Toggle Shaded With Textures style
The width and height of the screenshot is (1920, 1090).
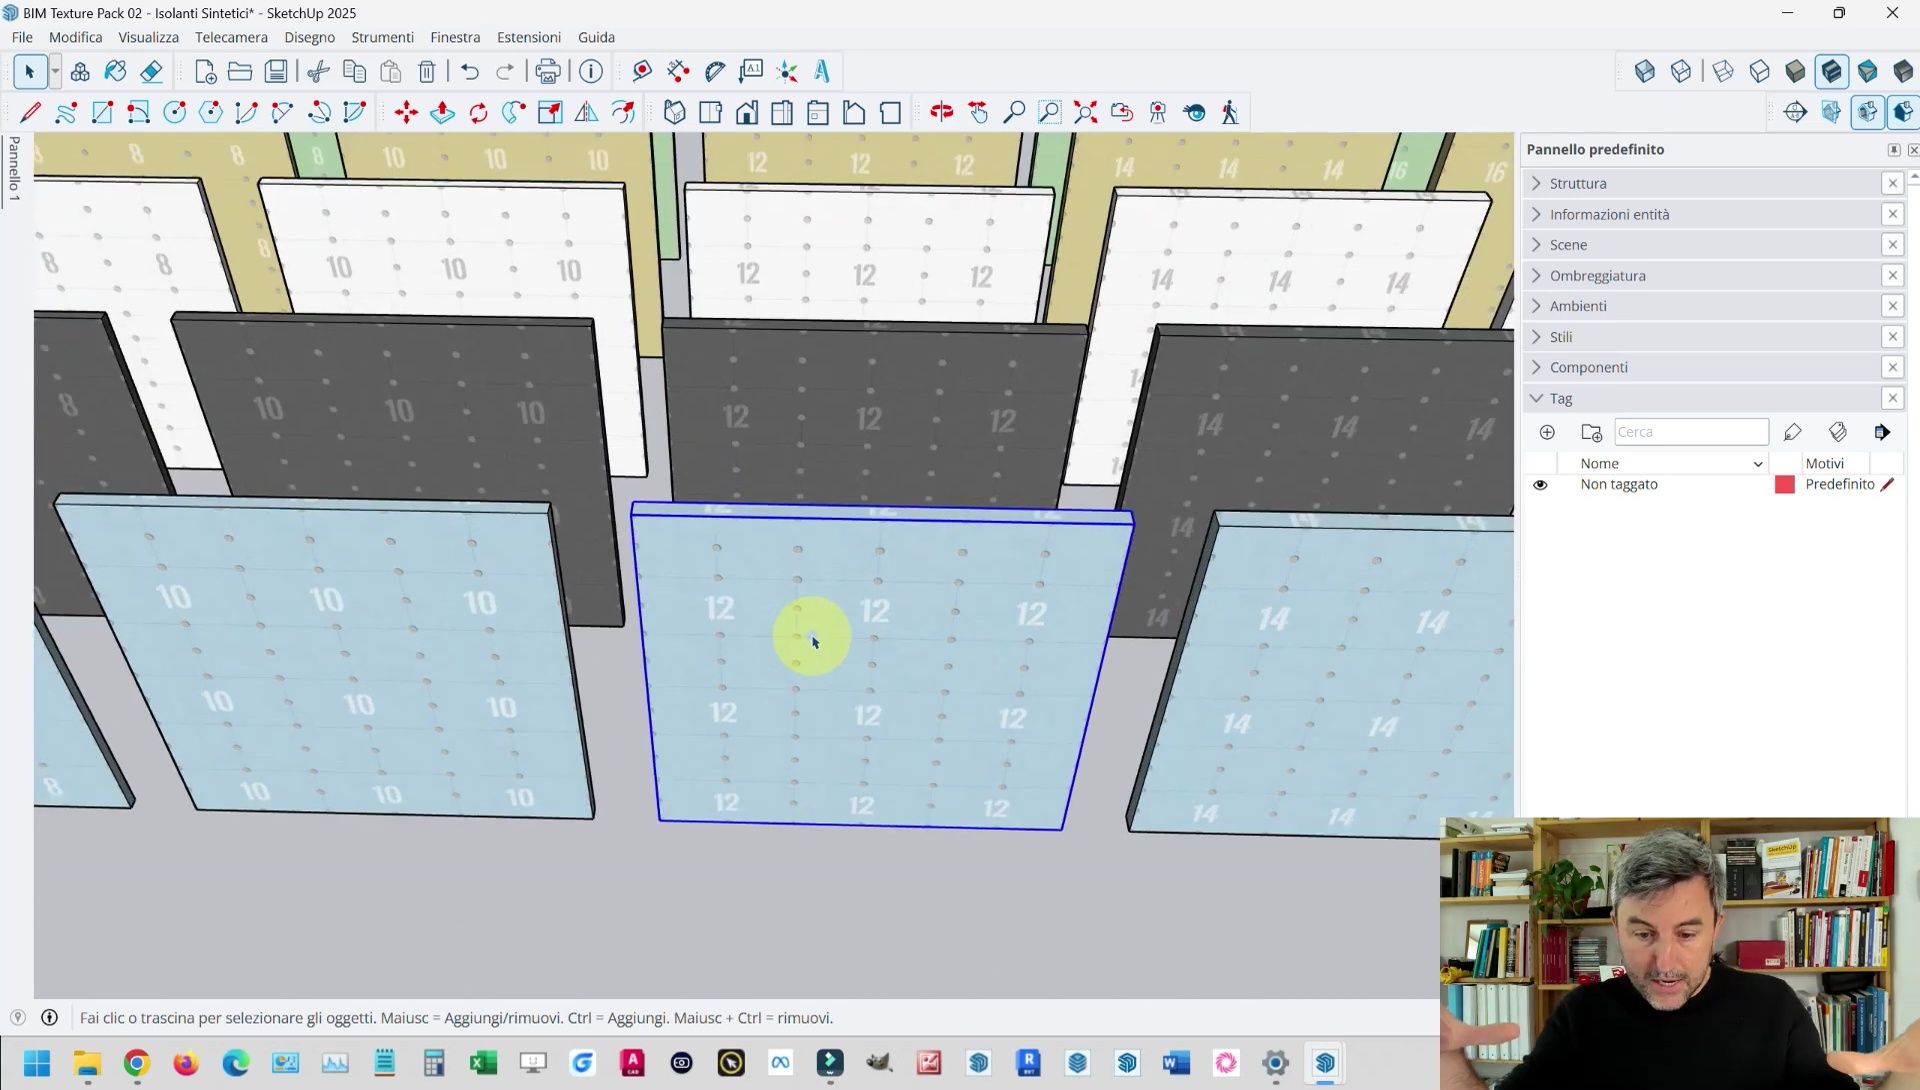[1831, 71]
